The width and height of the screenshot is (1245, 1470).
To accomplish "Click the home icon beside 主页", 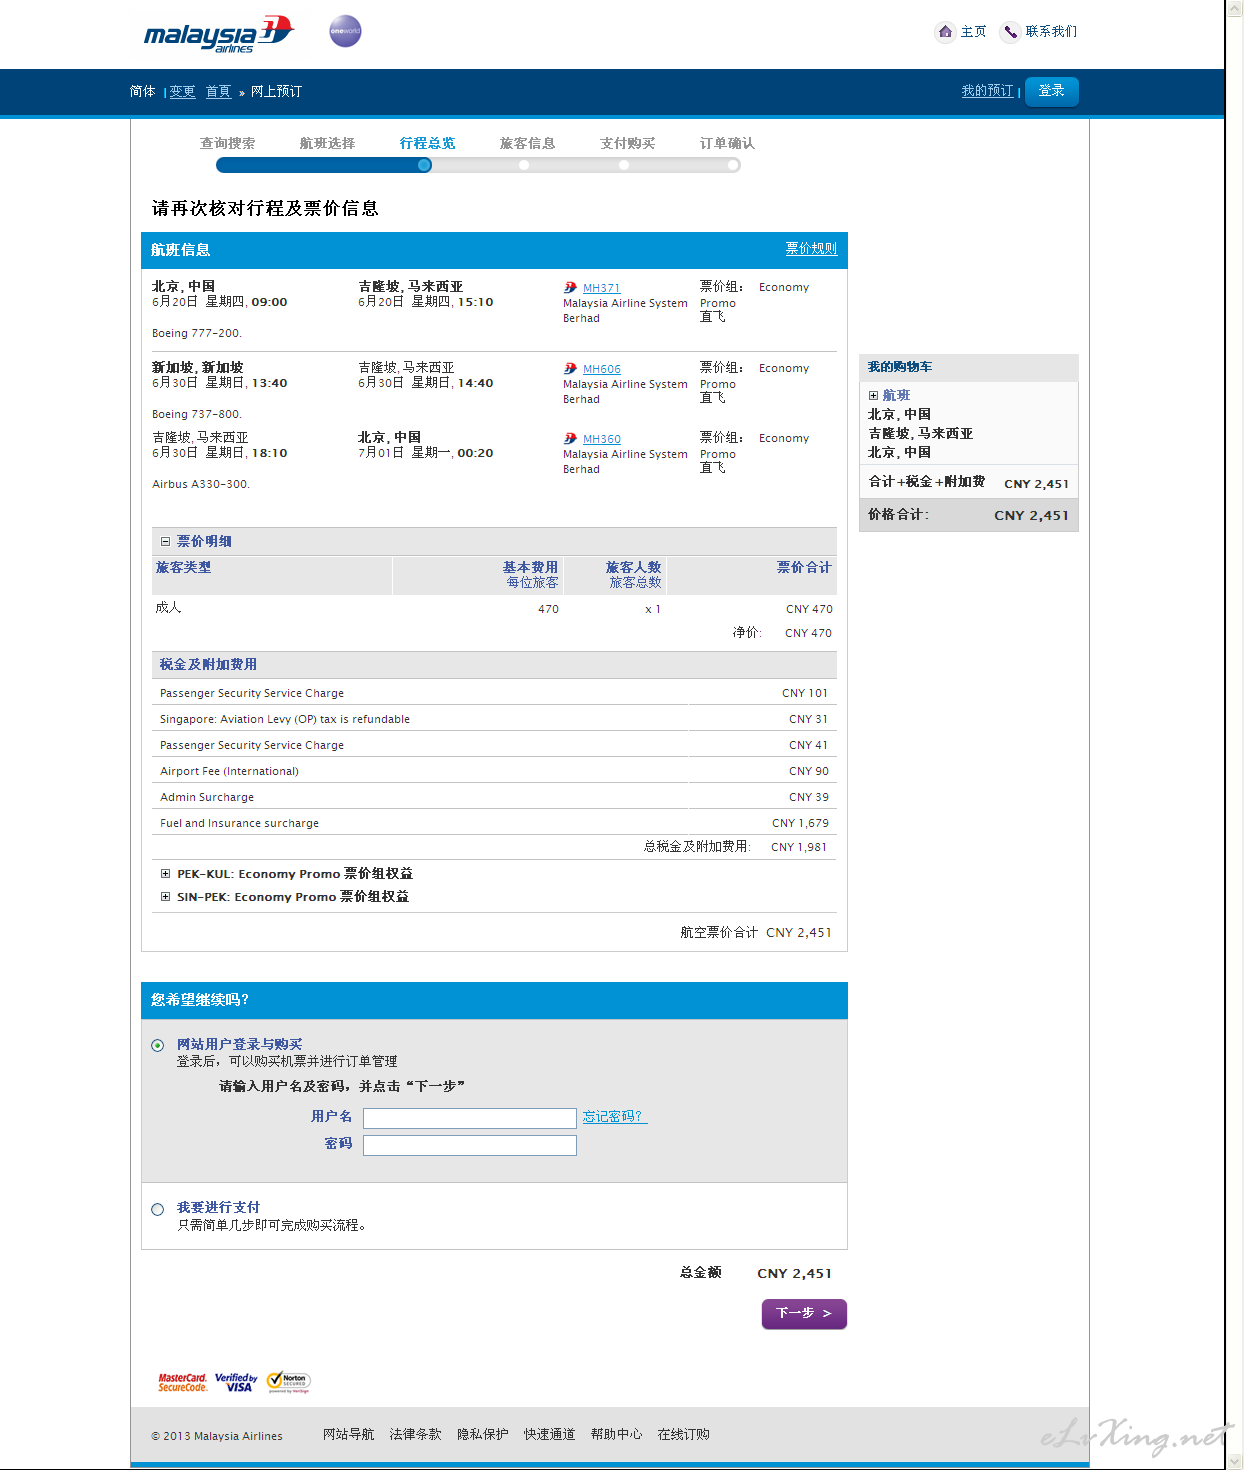I will point(945,32).
